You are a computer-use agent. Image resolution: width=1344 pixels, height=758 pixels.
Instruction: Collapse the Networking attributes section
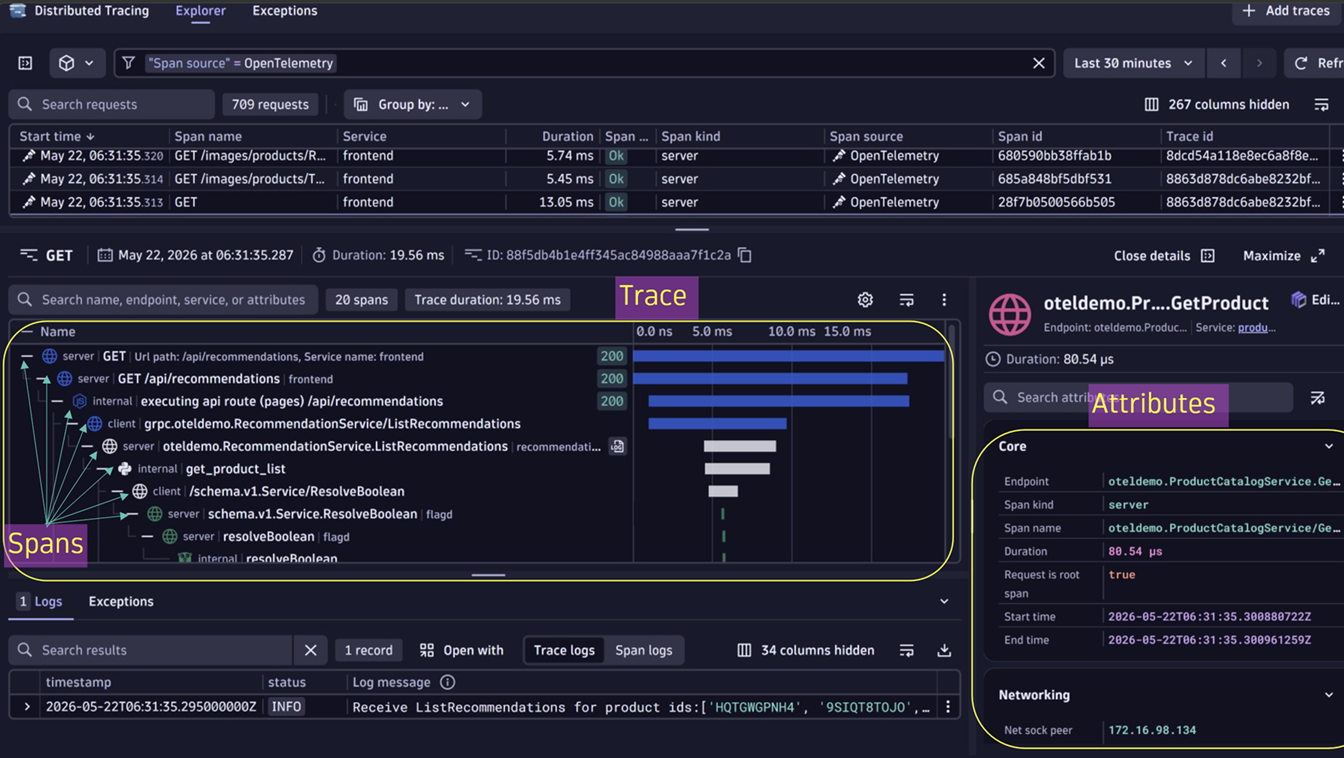point(1329,695)
